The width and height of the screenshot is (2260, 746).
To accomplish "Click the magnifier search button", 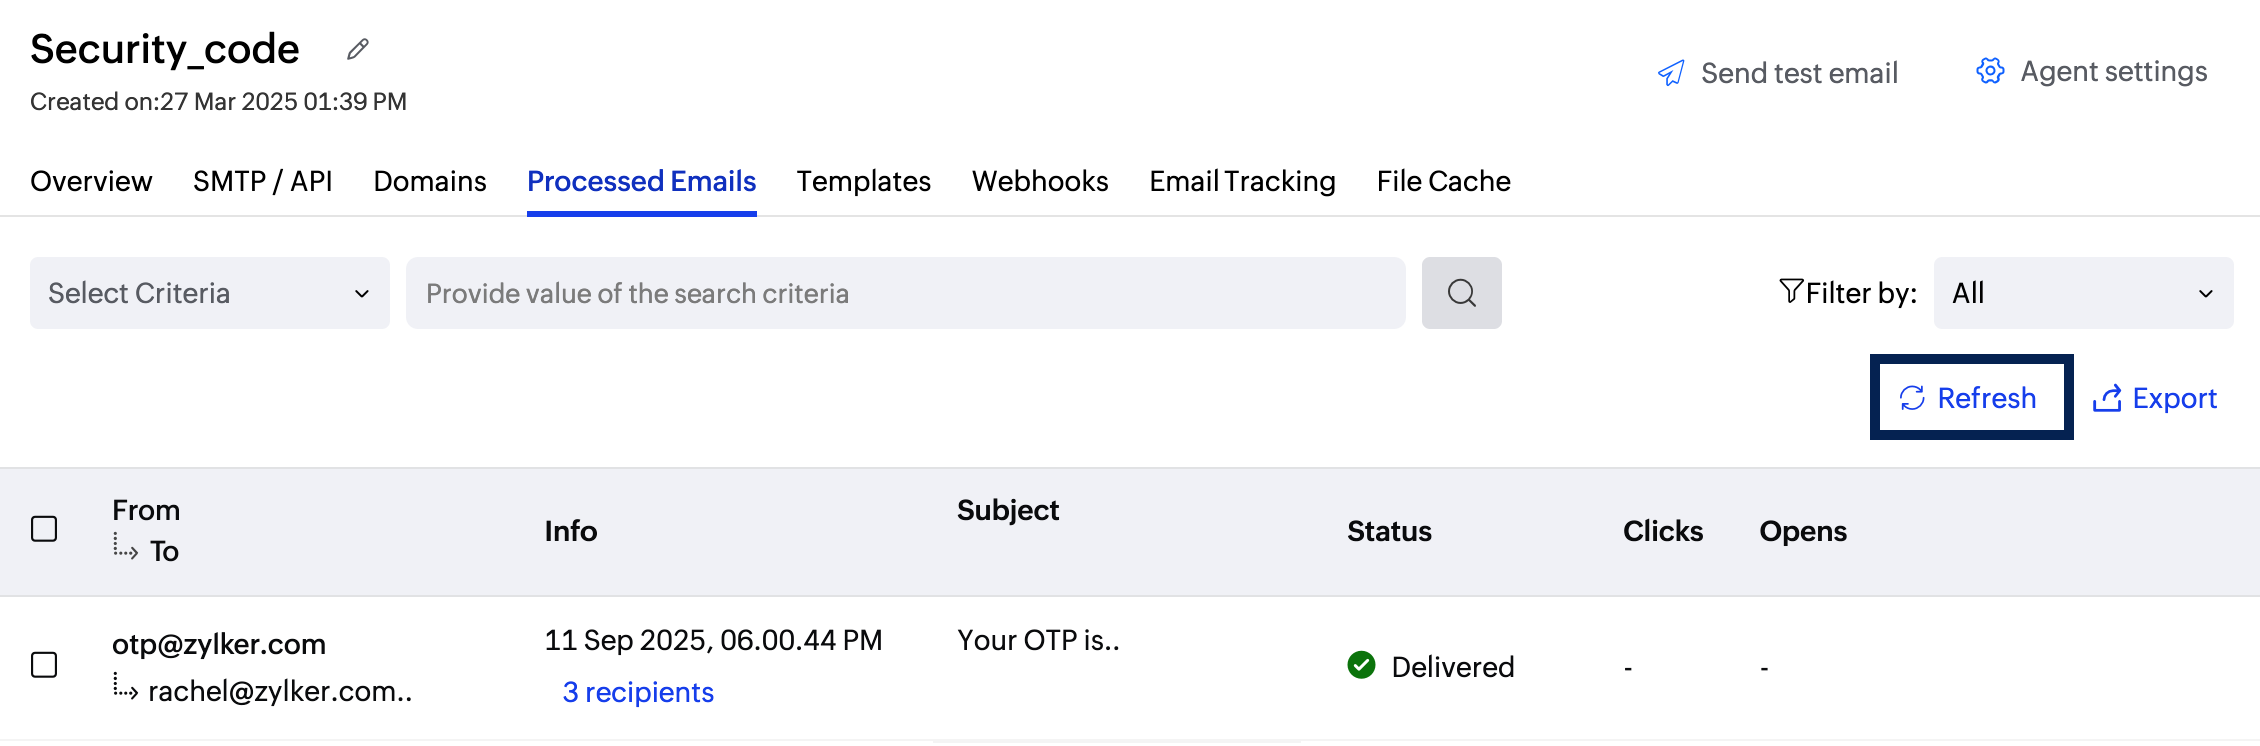I will click(x=1461, y=293).
